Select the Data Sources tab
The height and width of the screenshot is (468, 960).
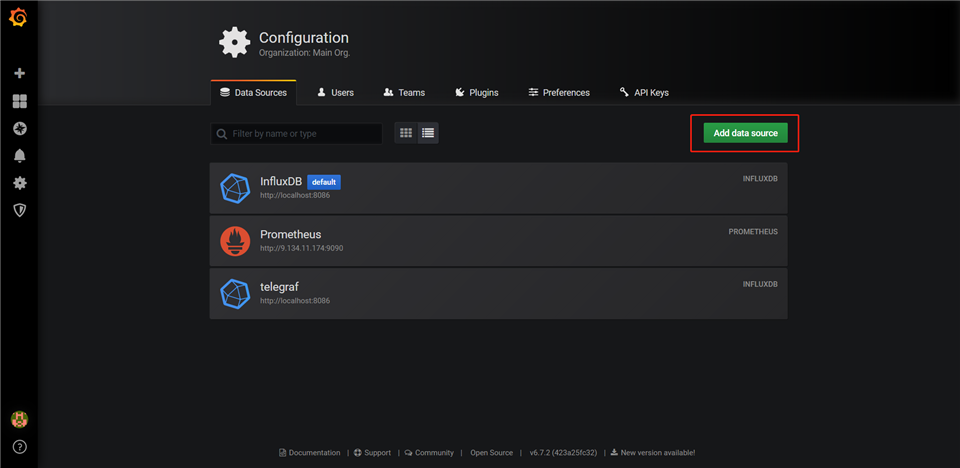[x=253, y=92]
